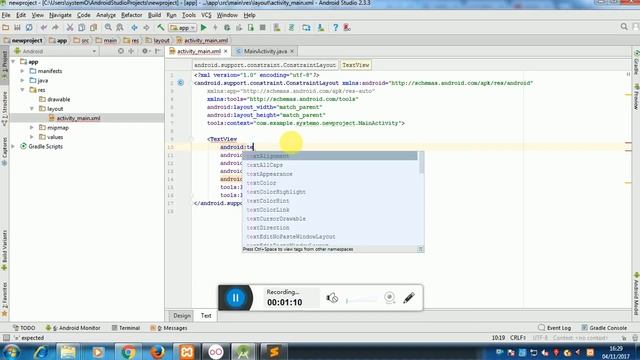Select the activity_main.xml file in tree

point(78,118)
